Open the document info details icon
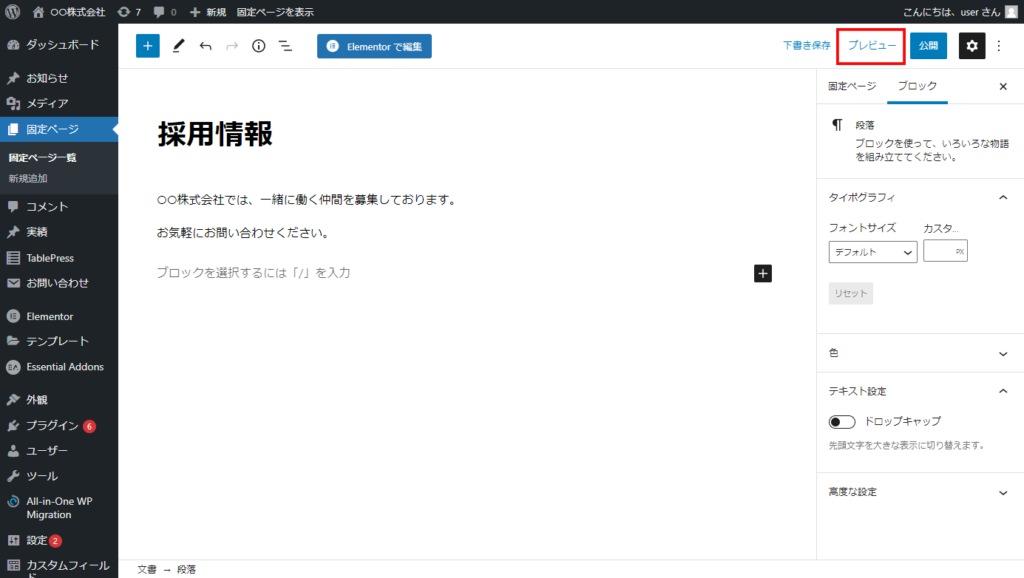Image resolution: width=1024 pixels, height=578 pixels. coord(258,46)
